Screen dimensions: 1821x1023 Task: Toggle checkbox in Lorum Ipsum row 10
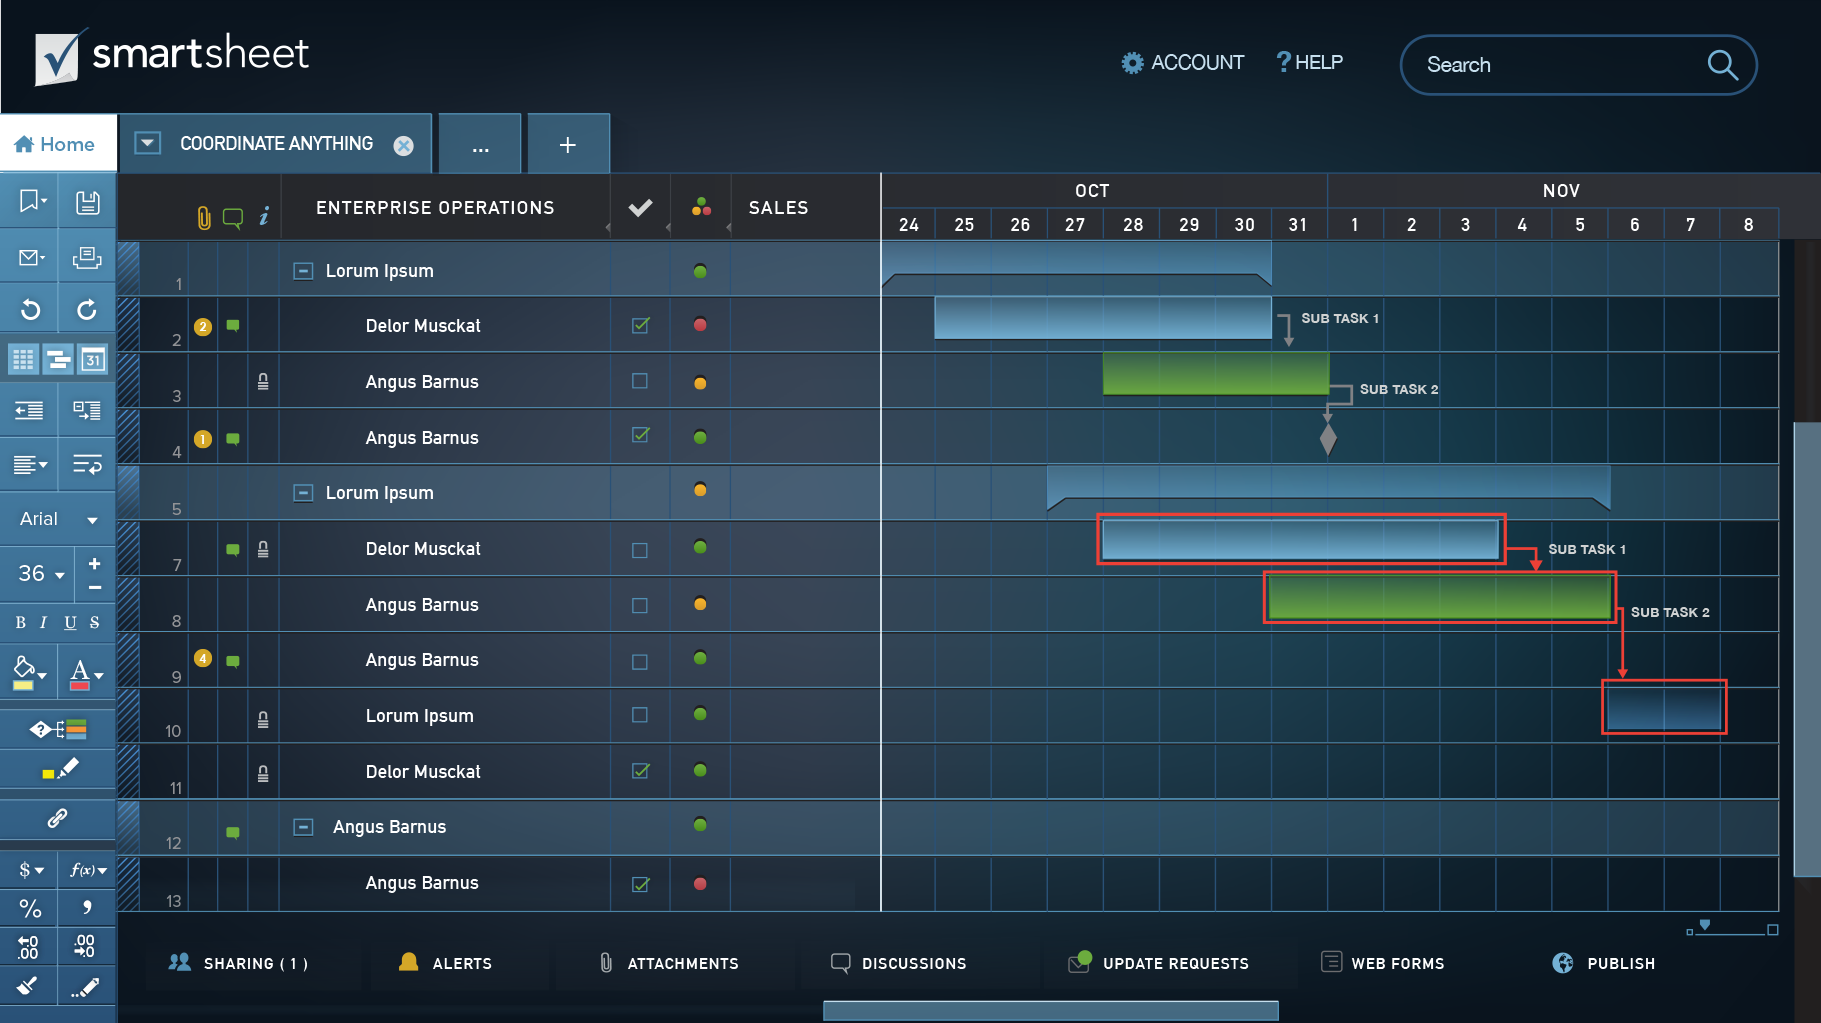pyautogui.click(x=640, y=715)
